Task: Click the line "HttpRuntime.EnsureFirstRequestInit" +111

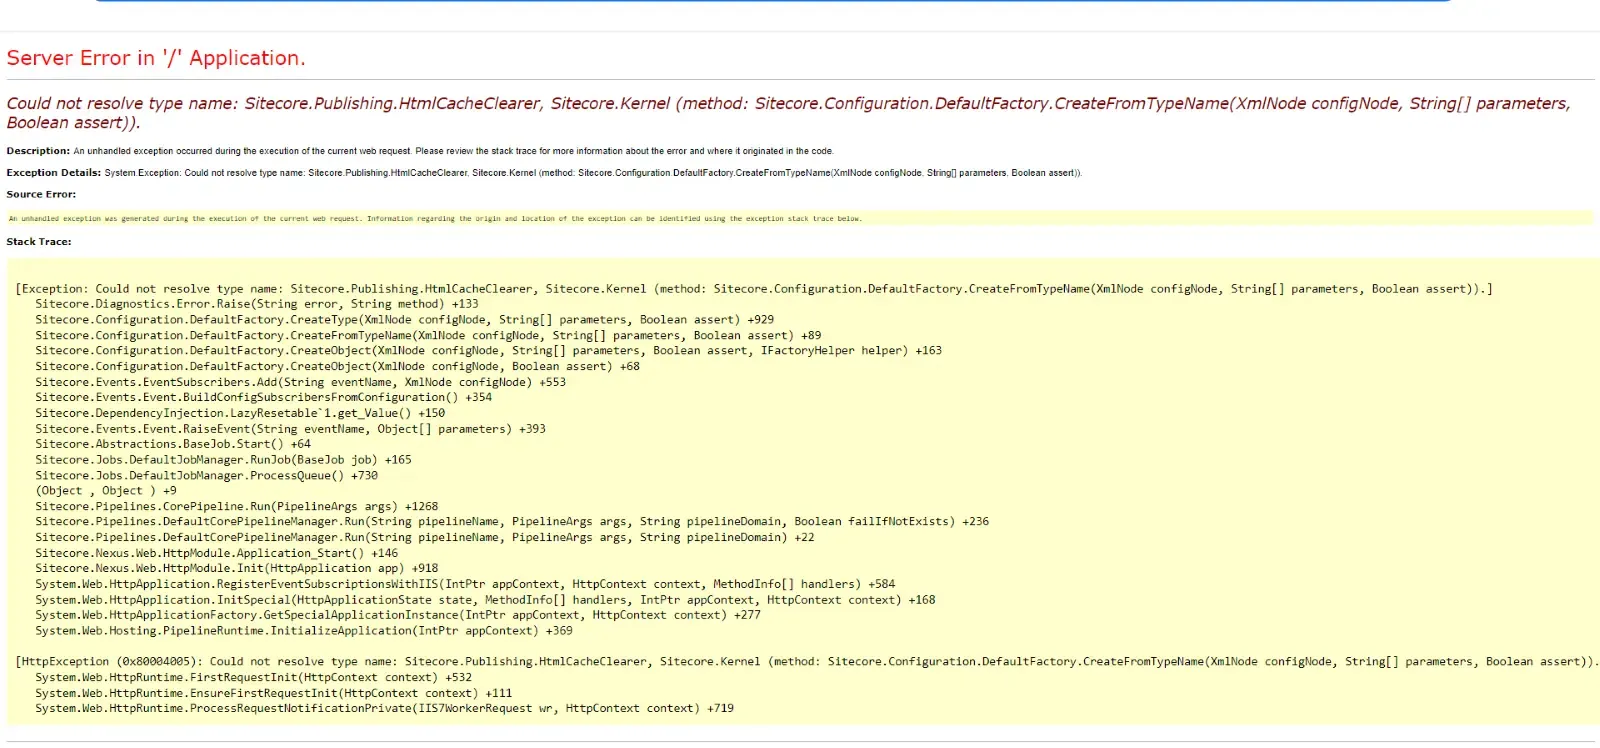Action: [273, 693]
